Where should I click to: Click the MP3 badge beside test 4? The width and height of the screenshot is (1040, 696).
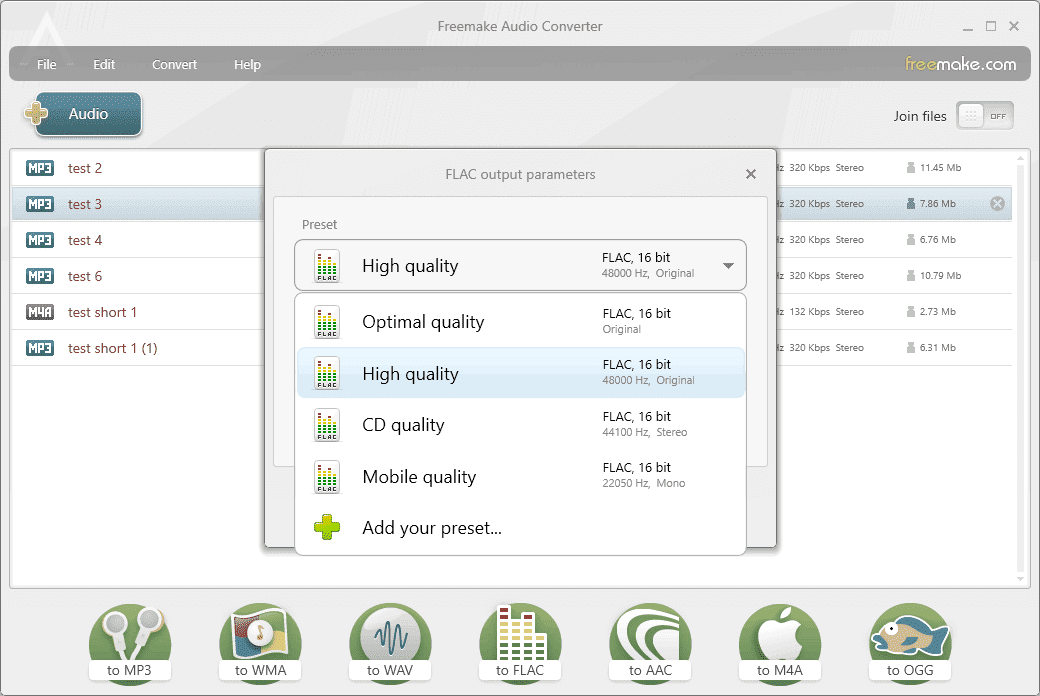(x=40, y=240)
